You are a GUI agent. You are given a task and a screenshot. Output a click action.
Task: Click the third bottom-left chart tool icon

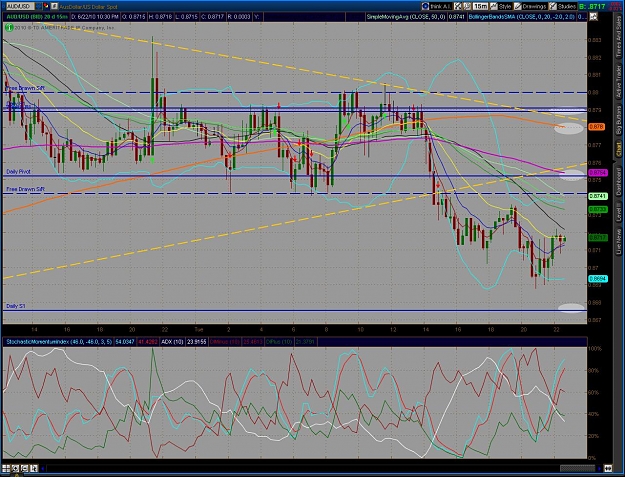pyautogui.click(x=24, y=468)
